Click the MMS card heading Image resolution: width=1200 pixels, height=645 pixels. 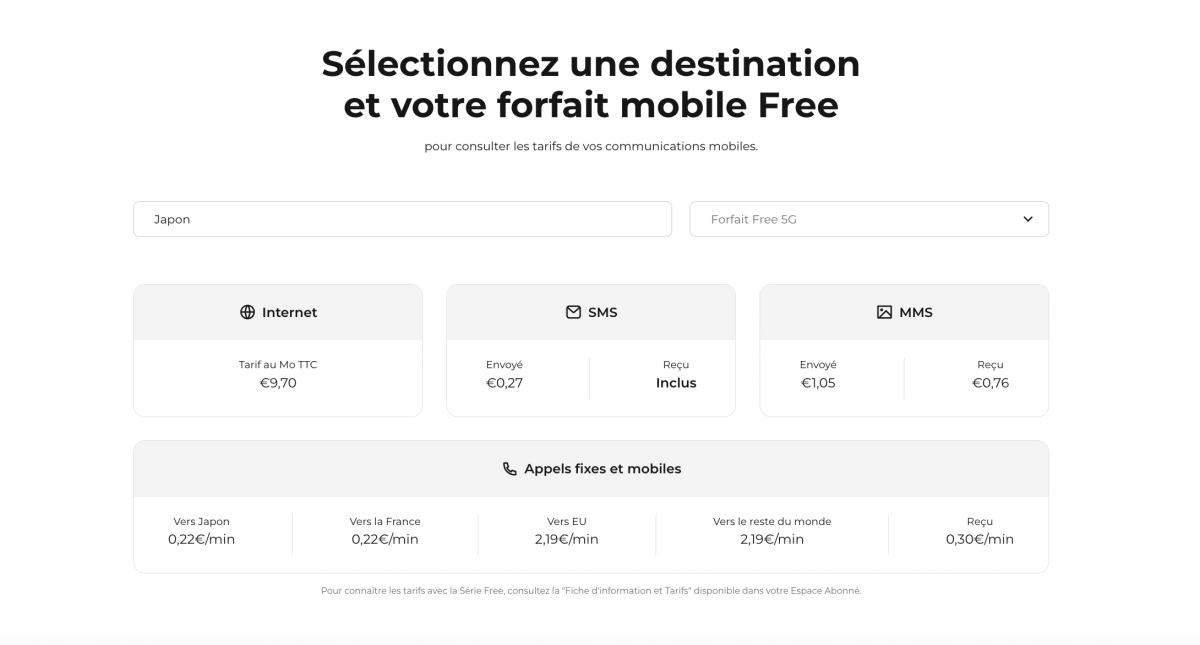915,312
